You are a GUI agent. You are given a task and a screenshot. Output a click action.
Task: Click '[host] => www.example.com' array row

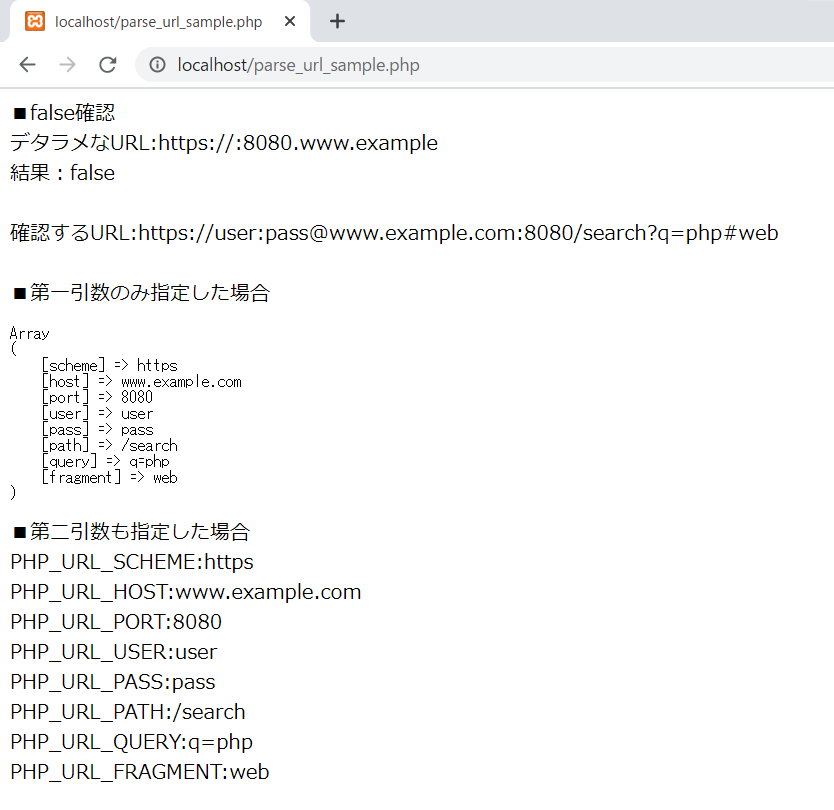[141, 381]
